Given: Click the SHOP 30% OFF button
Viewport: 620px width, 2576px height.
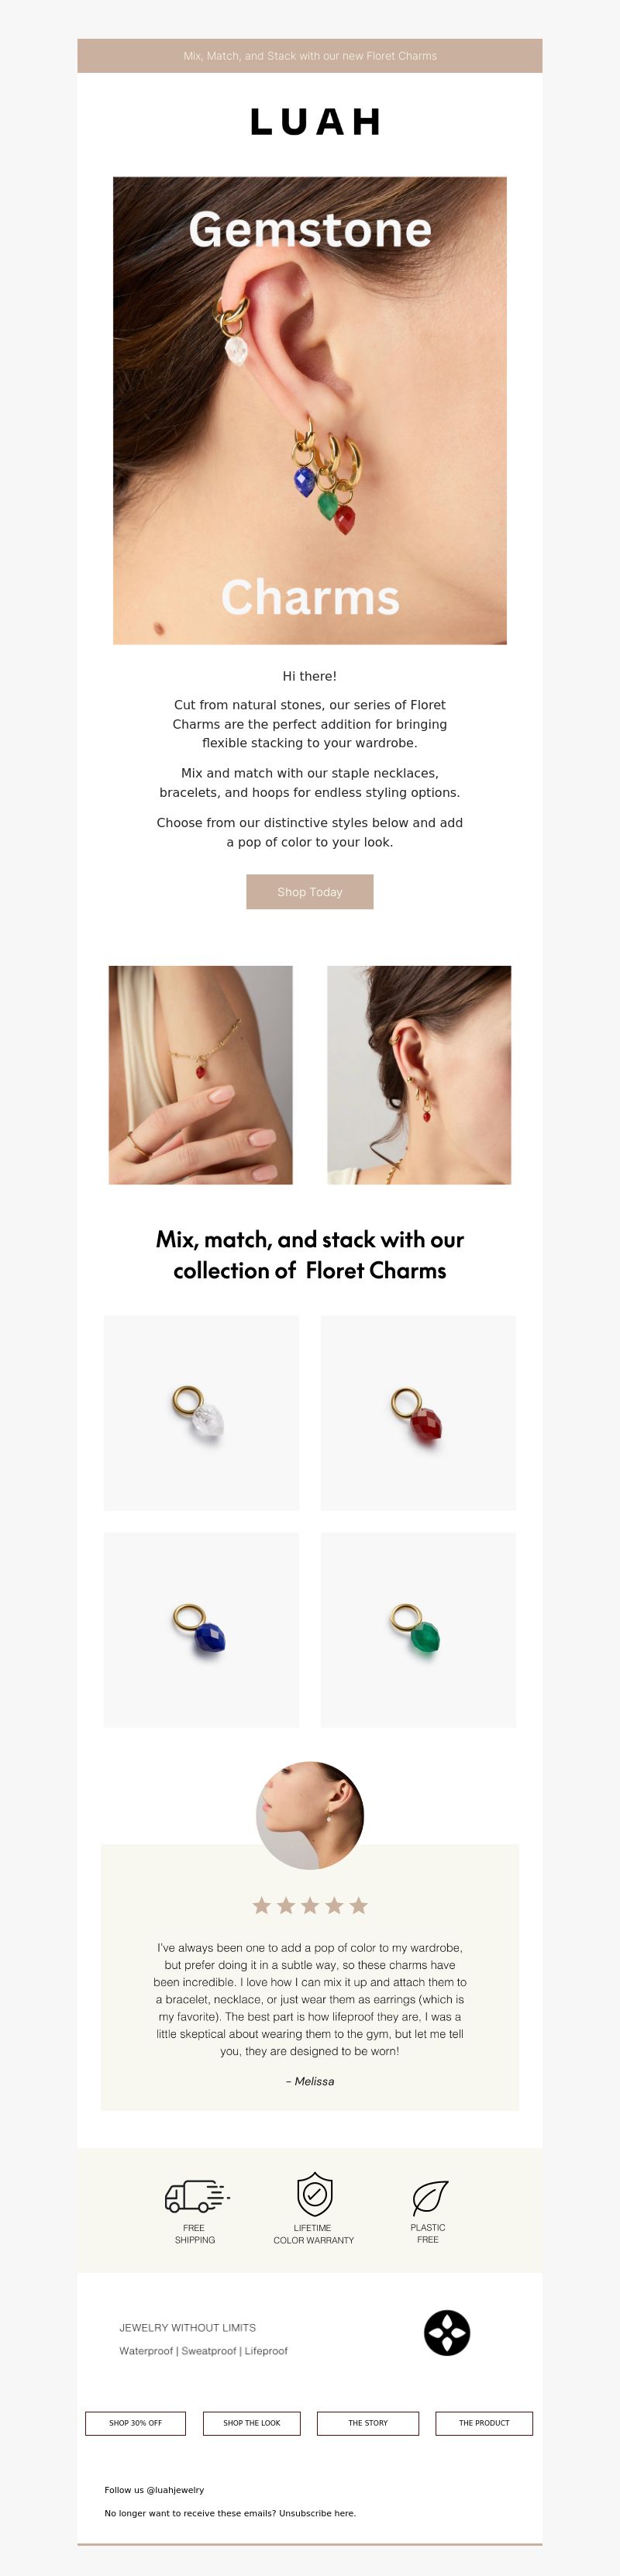Looking at the screenshot, I should 135,2423.
